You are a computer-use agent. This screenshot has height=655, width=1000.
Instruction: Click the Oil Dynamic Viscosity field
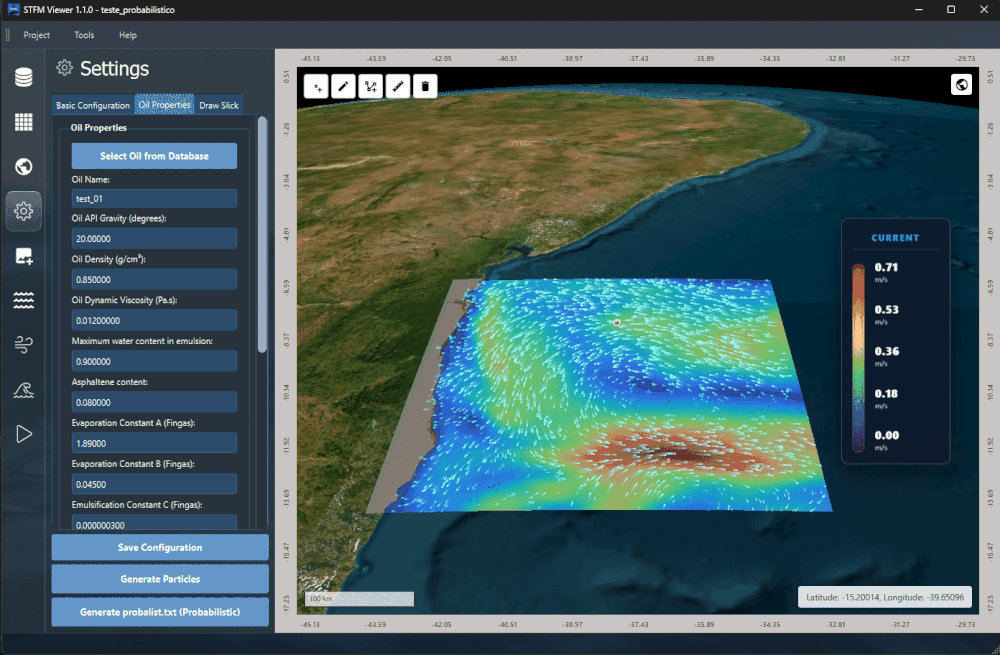point(154,320)
